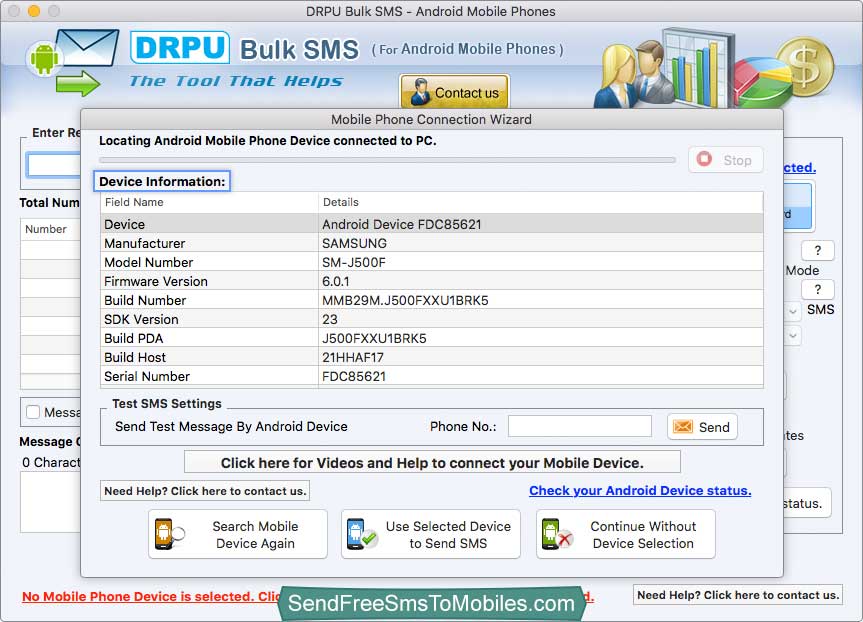The width and height of the screenshot is (863, 622).
Task: Click the Field Name column header
Action: (x=209, y=202)
